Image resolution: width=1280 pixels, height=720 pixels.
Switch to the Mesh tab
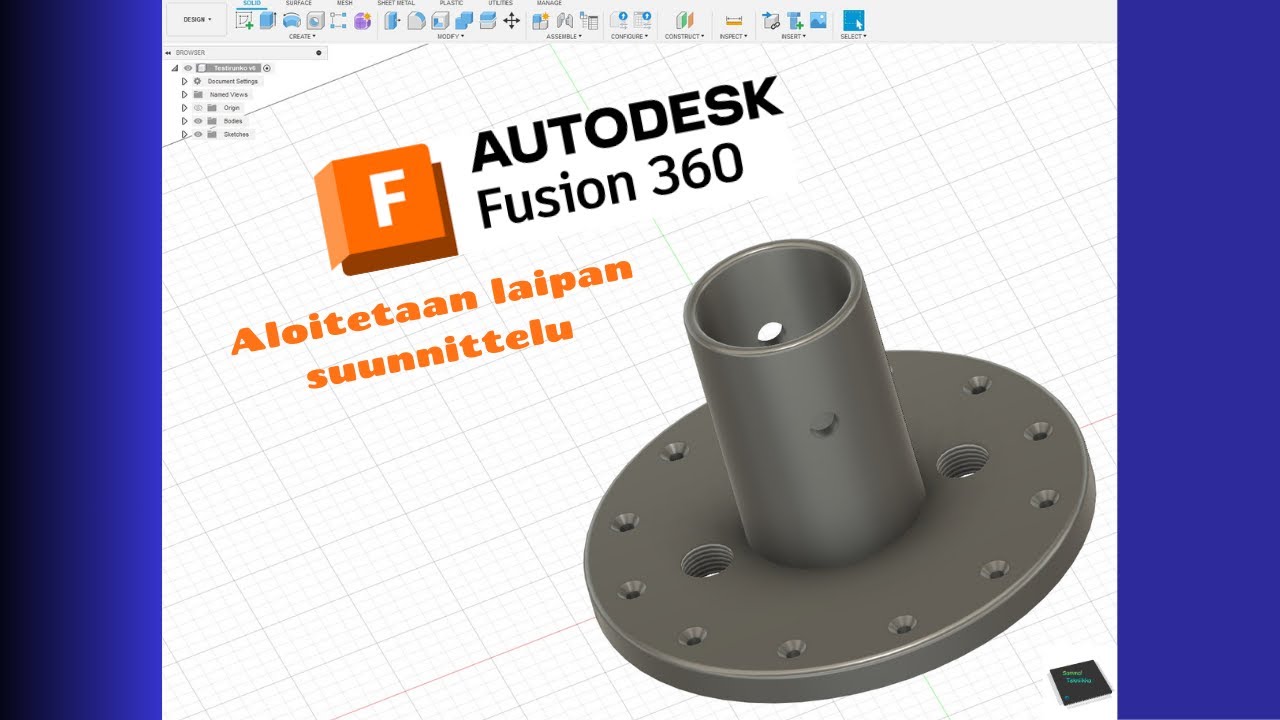[344, 3]
